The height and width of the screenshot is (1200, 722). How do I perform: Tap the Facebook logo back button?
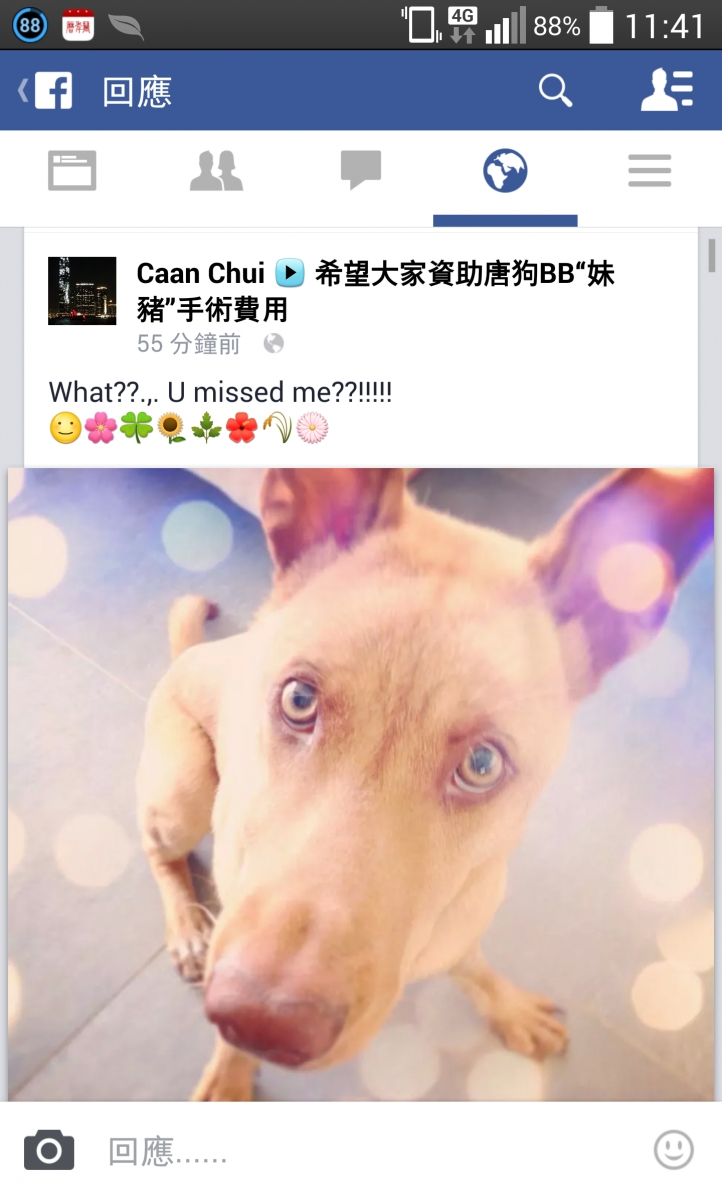click(45, 91)
